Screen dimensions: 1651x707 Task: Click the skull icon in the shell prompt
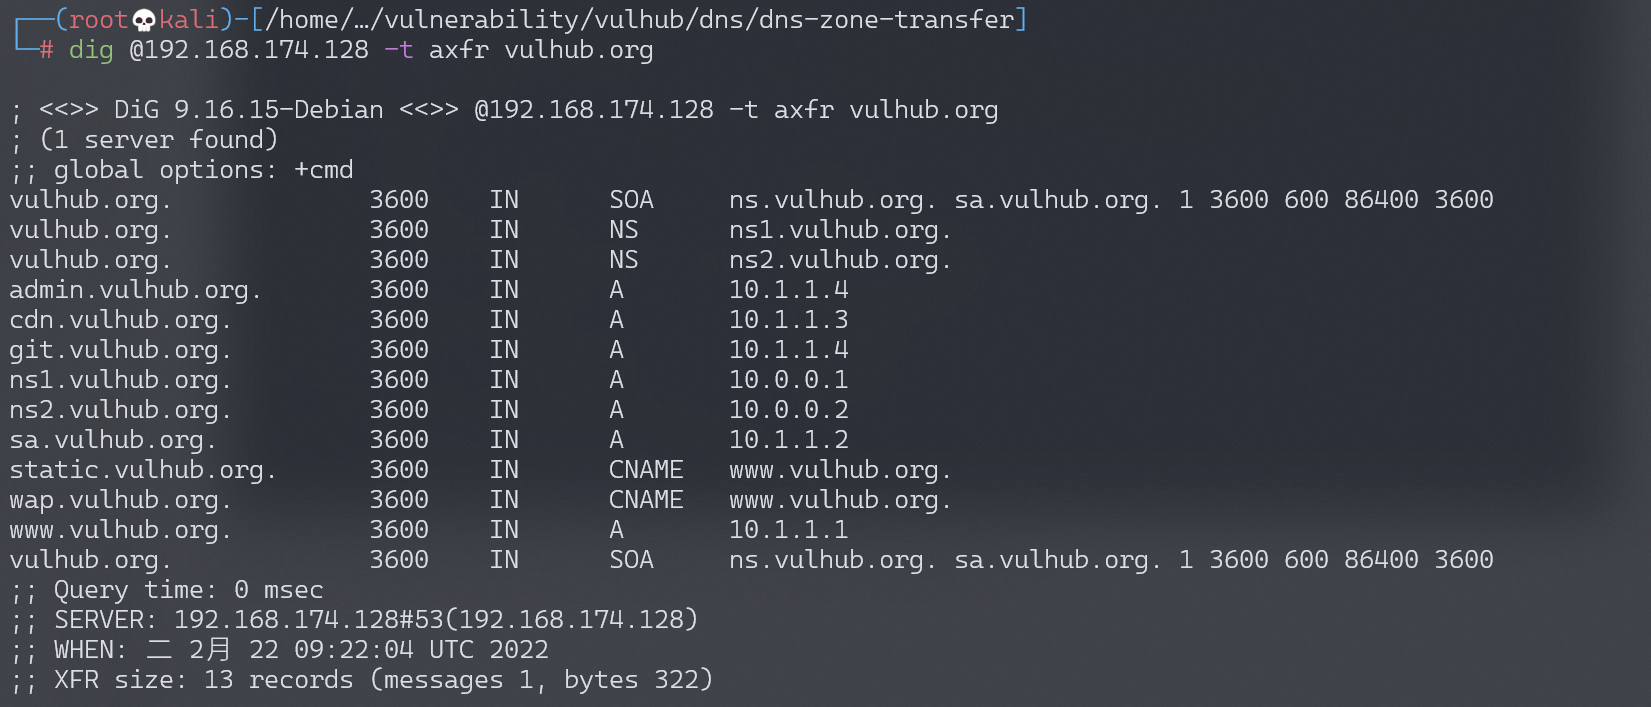(x=144, y=20)
